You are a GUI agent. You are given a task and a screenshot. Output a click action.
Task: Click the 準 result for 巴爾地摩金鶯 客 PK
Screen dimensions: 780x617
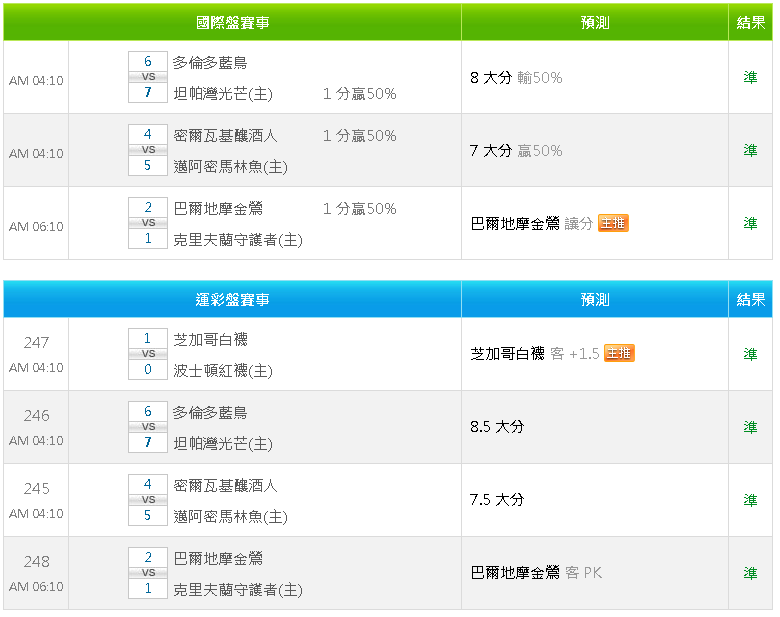(x=750, y=573)
